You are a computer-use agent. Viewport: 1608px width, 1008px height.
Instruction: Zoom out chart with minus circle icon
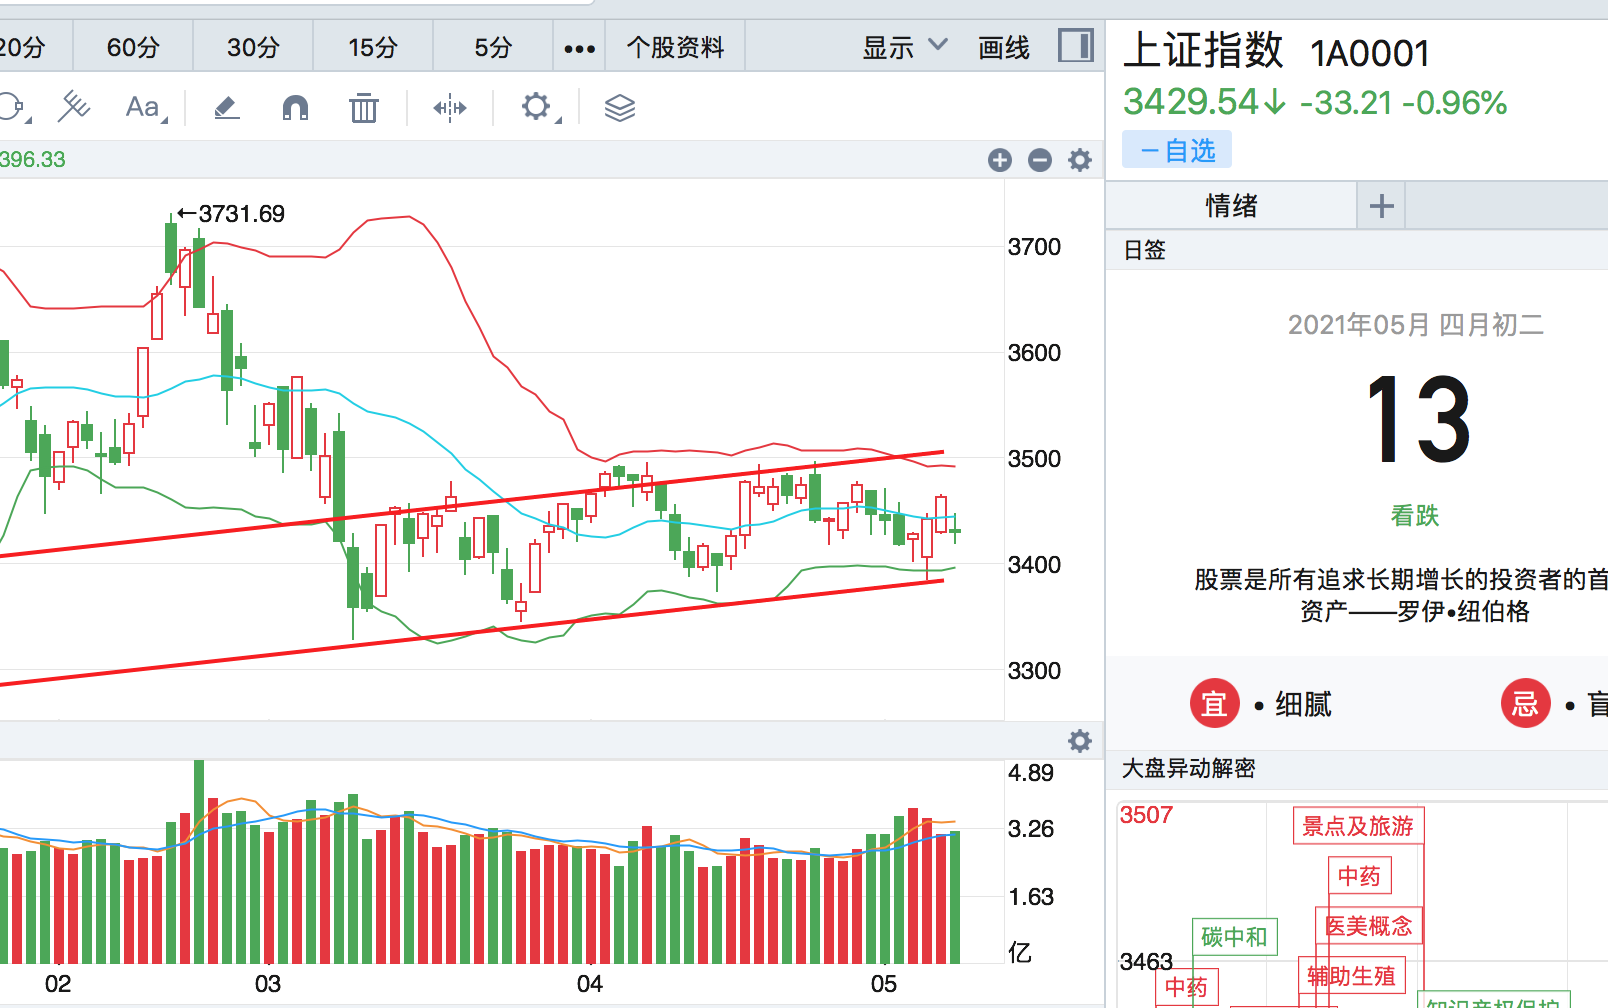click(x=1040, y=160)
